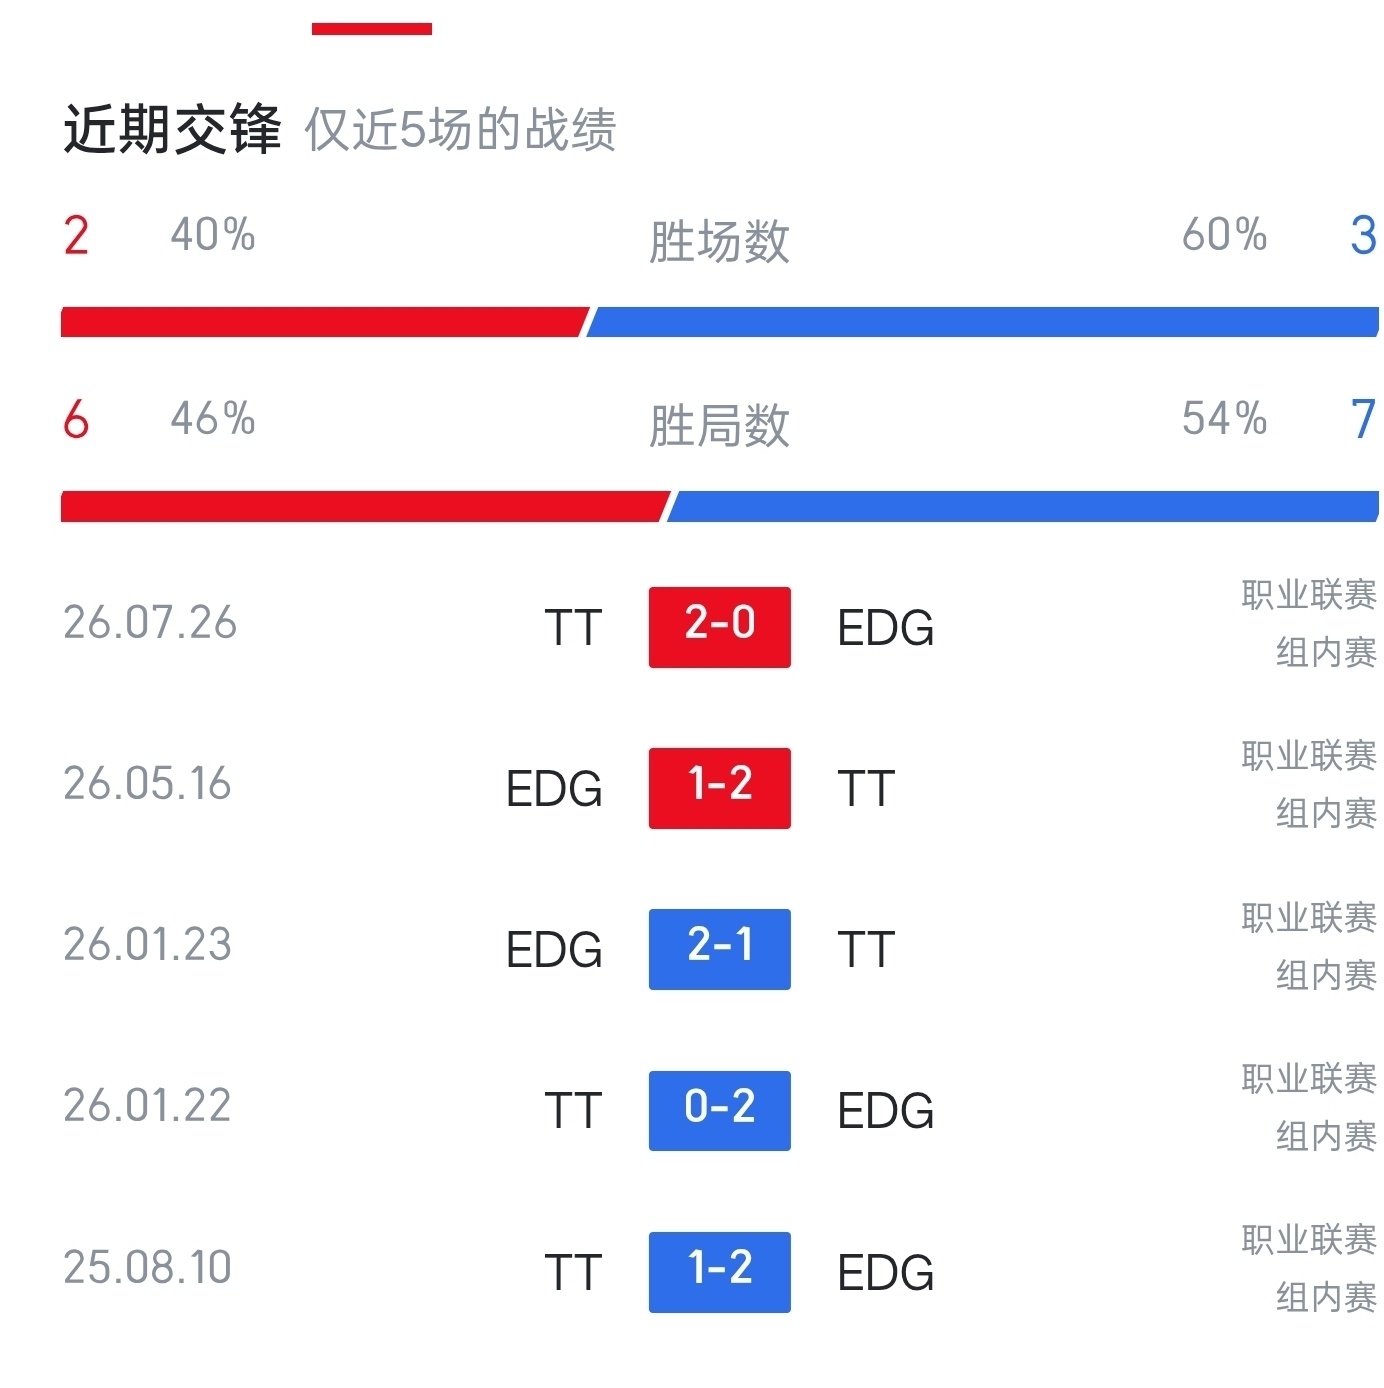Open 职业联赛 组内赛 label for 26.07.26 match
Viewport: 1384px width, 1388px height.
[1309, 623]
